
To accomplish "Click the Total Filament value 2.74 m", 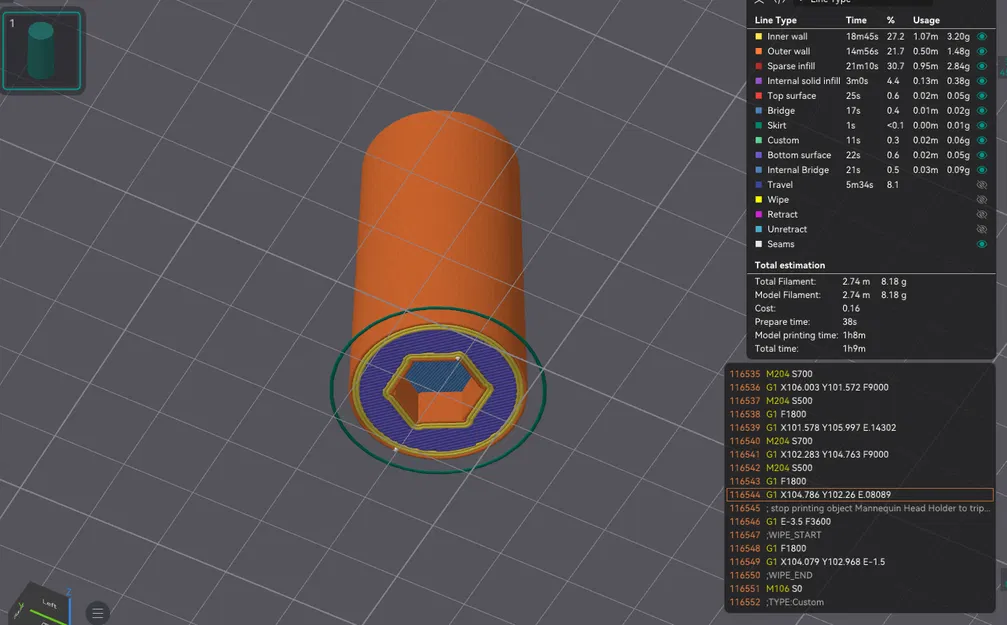I will (856, 281).
